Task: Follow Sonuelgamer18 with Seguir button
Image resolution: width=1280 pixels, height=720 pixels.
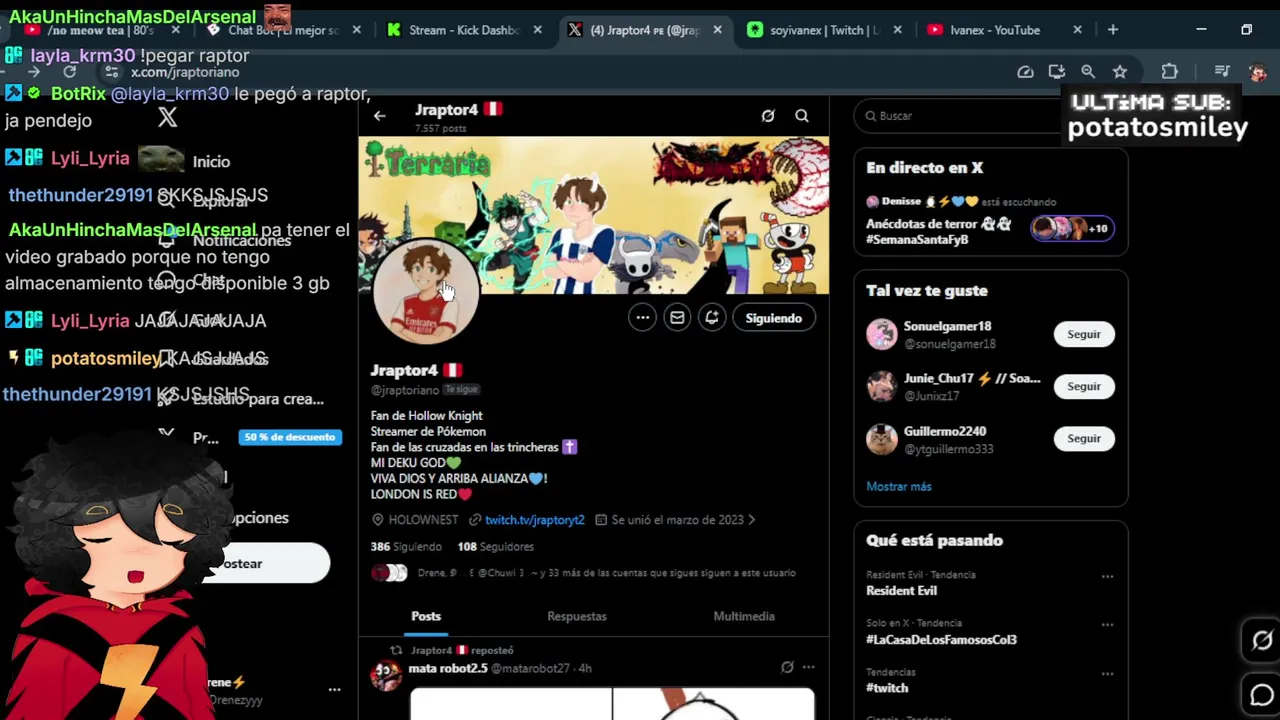Action: pos(1084,334)
